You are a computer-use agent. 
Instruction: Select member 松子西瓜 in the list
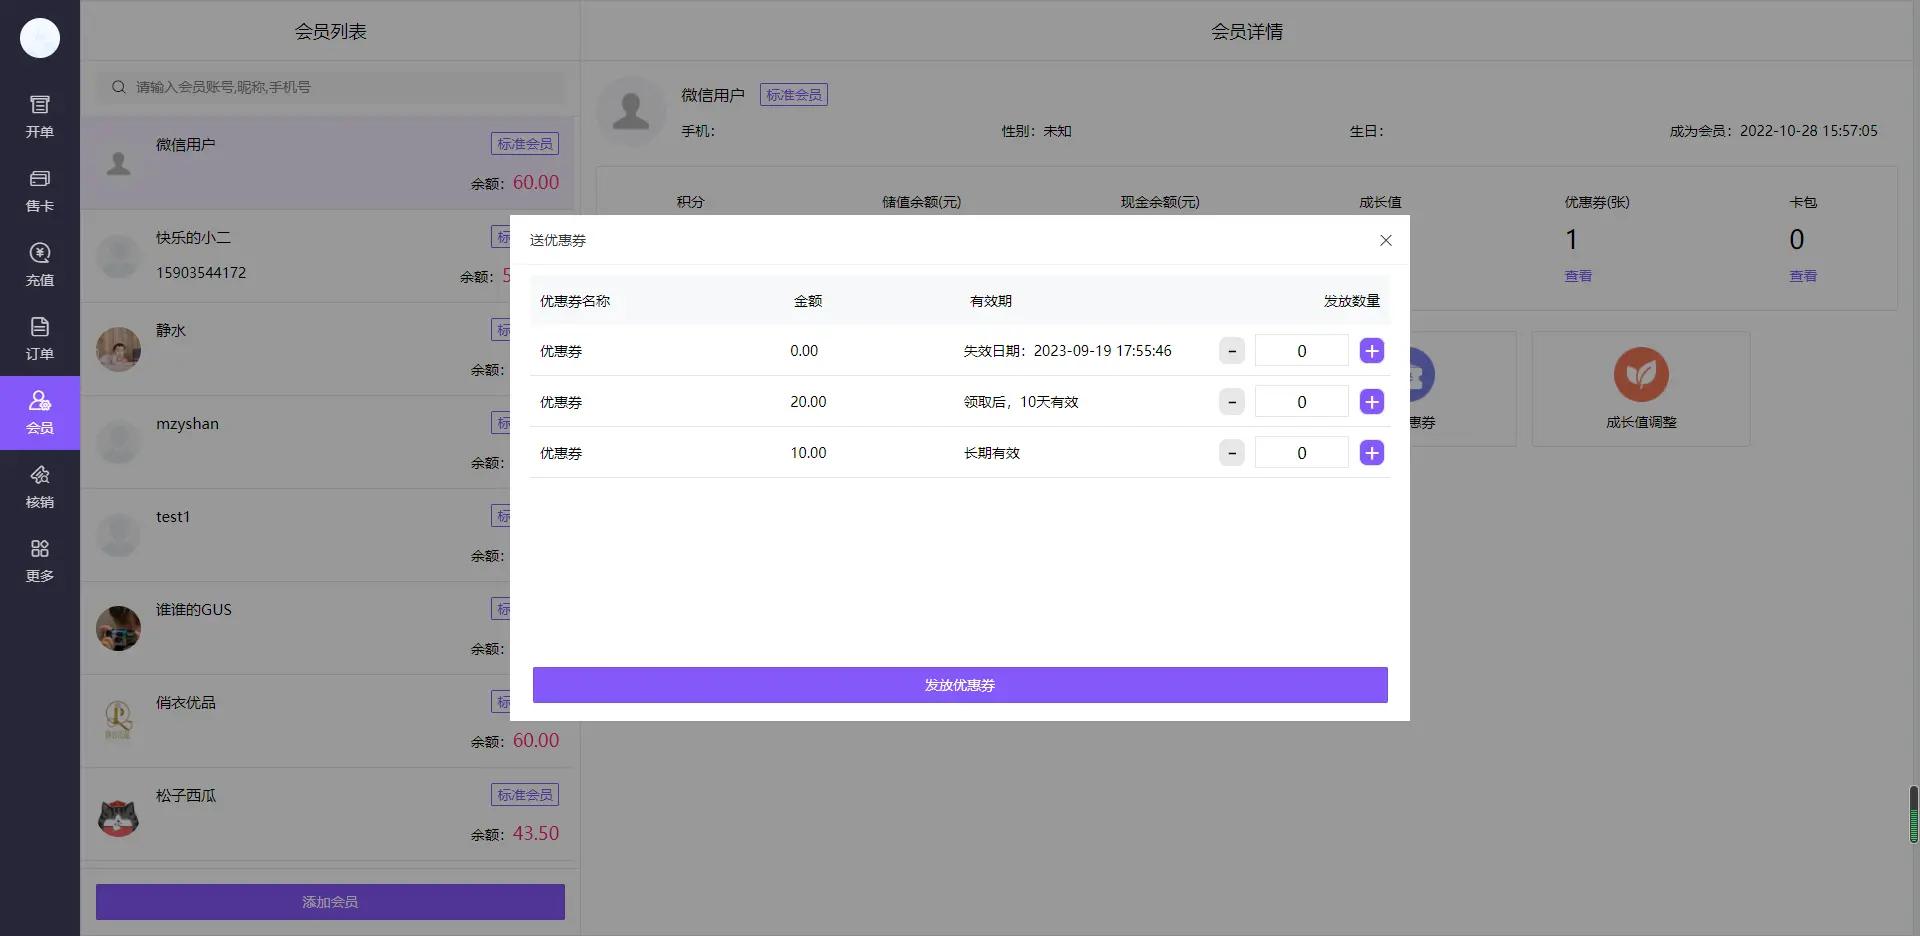pos(330,814)
